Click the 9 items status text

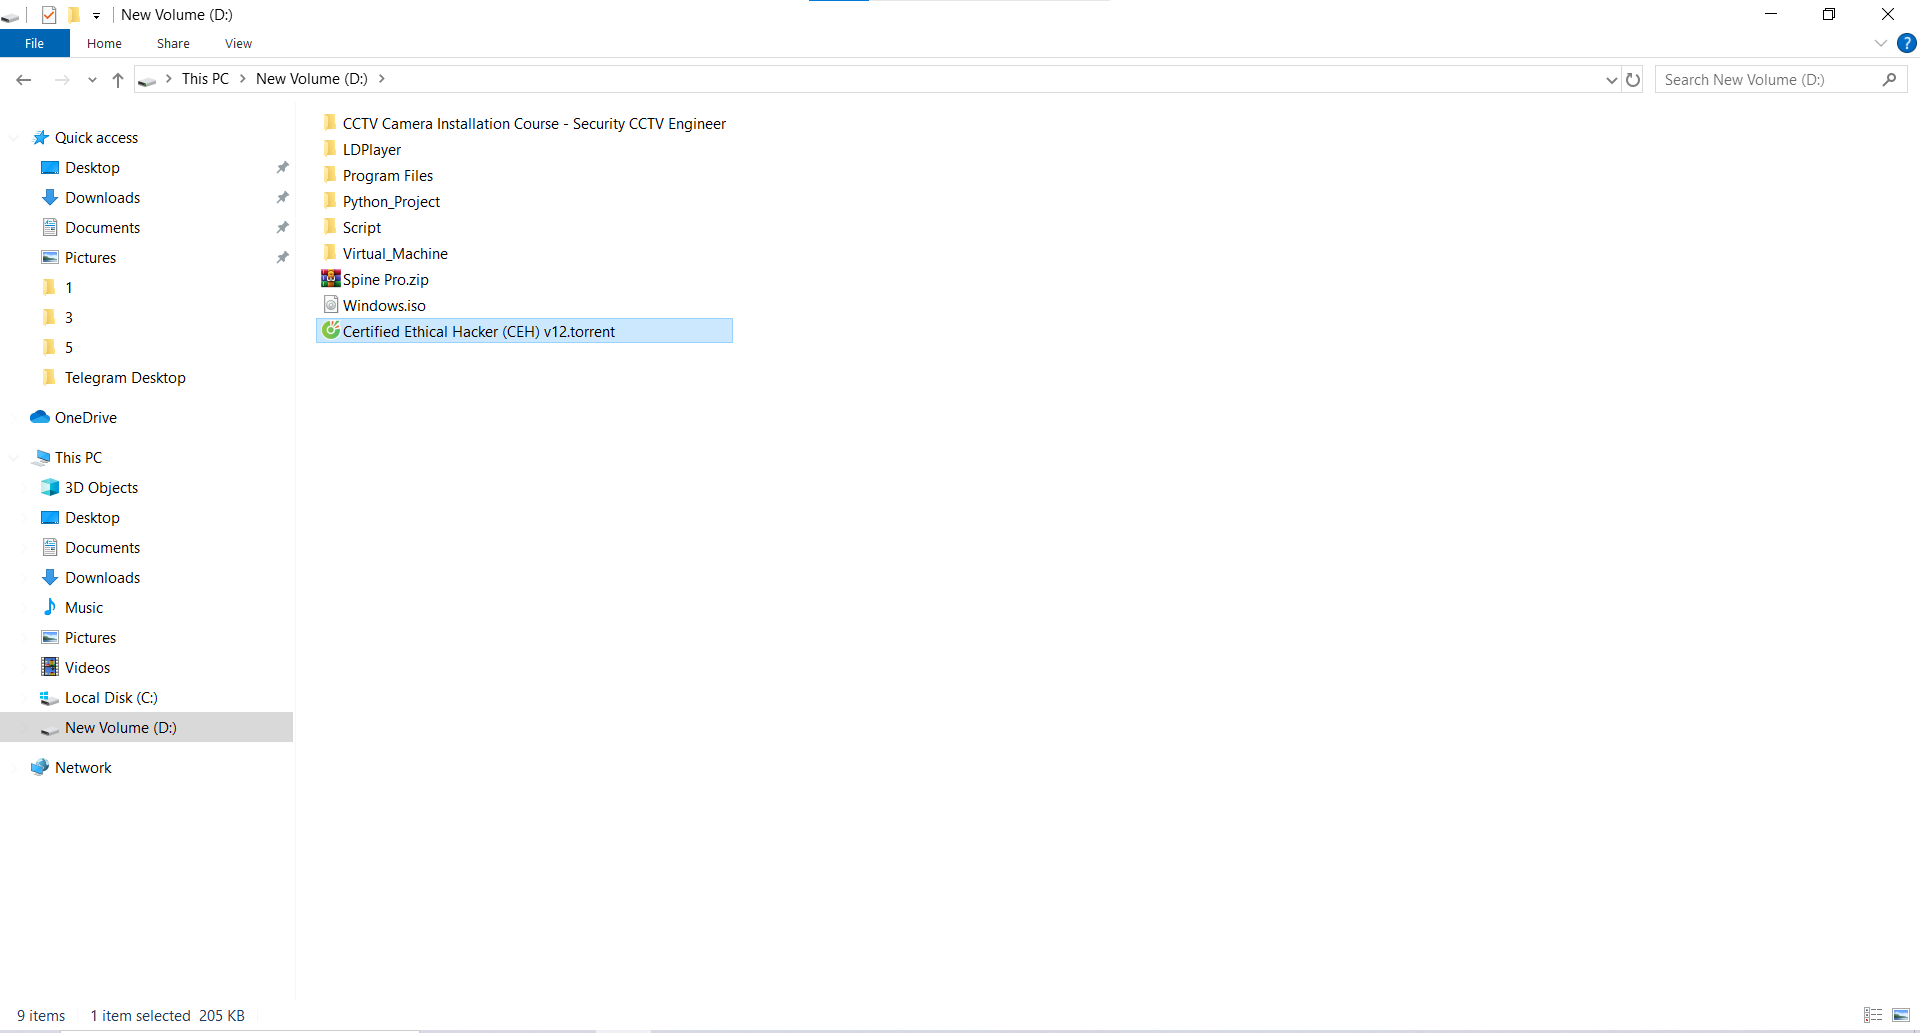click(41, 1015)
